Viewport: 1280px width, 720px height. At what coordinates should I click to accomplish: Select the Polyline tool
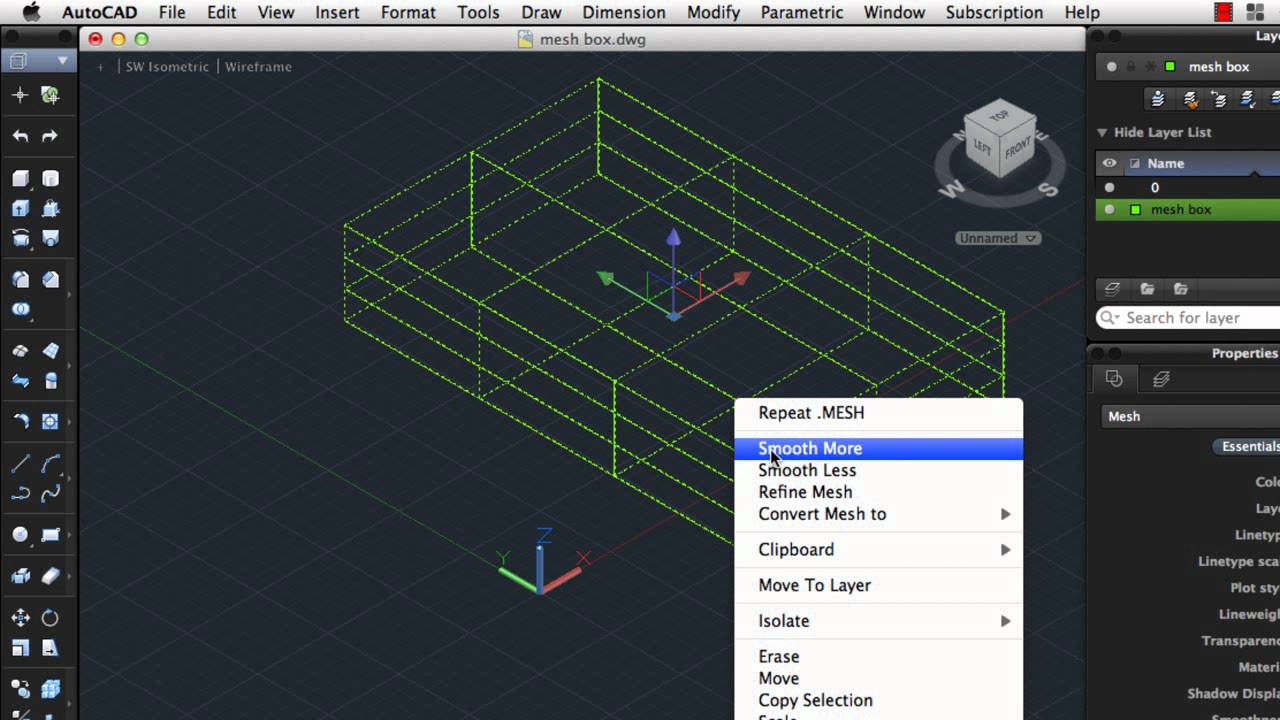coord(20,493)
